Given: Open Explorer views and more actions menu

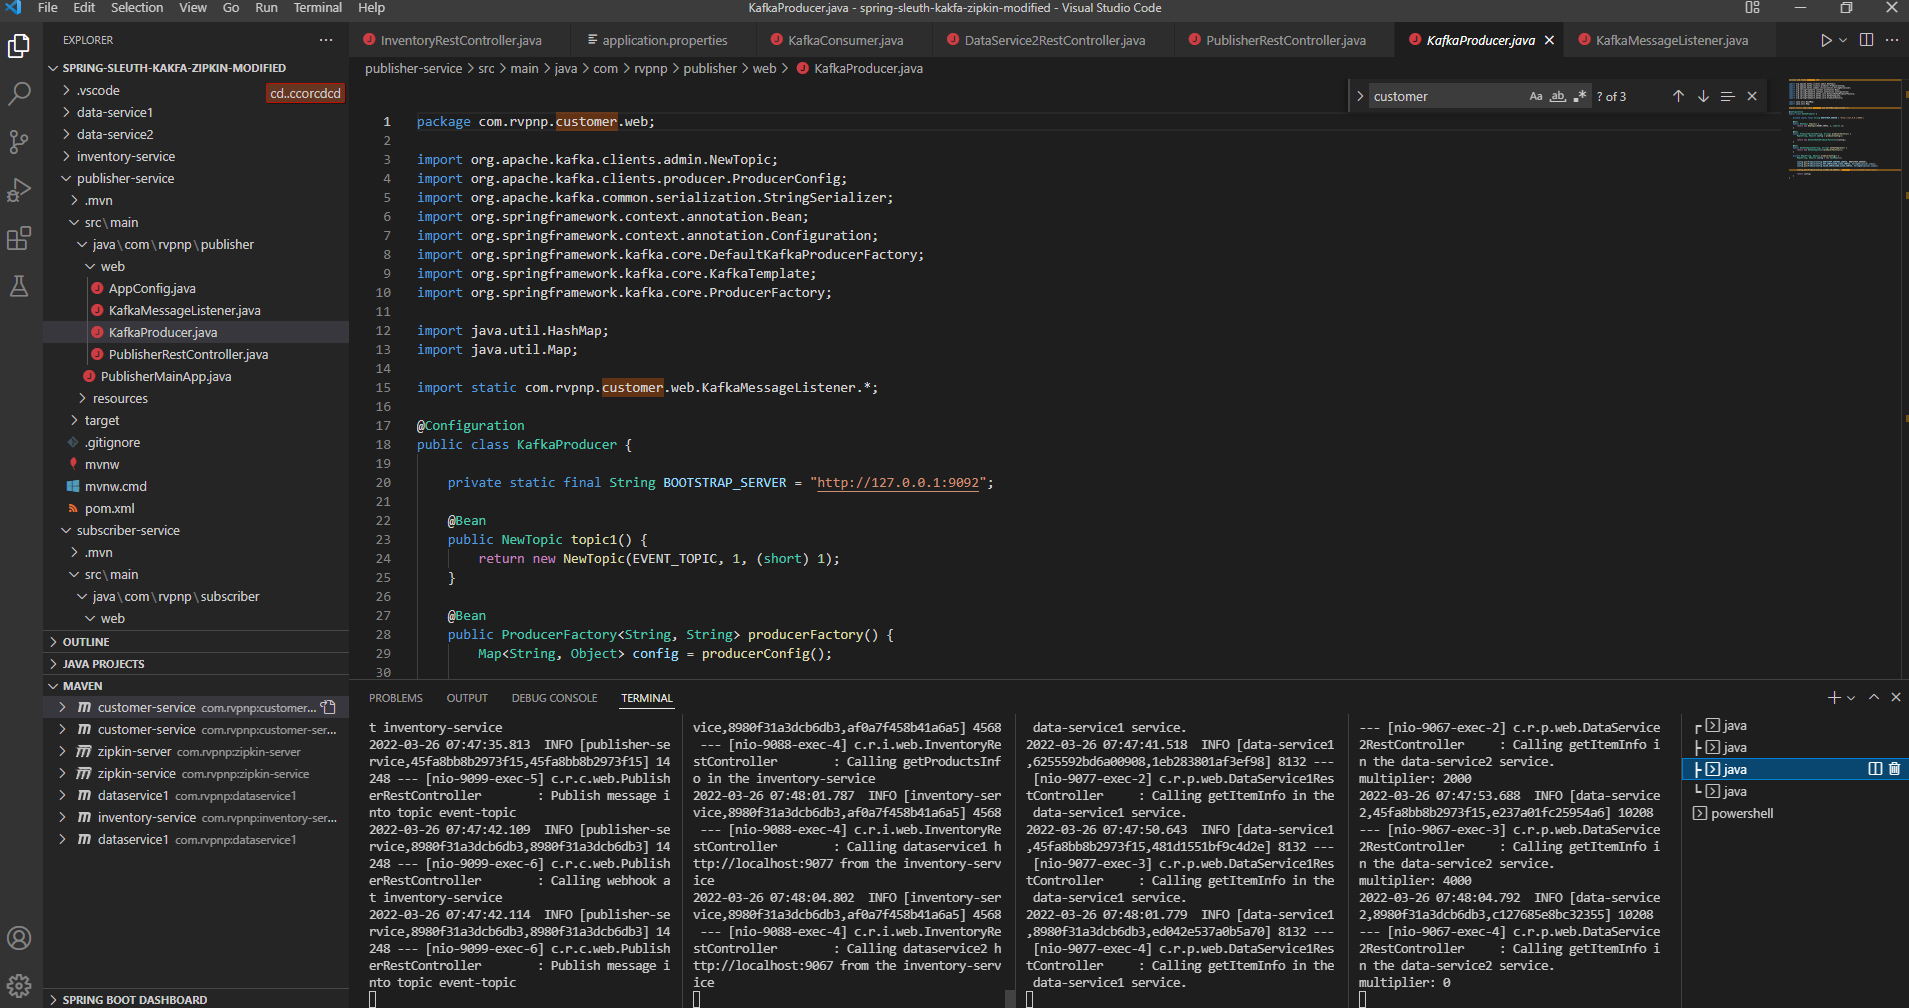Looking at the screenshot, I should pos(326,40).
